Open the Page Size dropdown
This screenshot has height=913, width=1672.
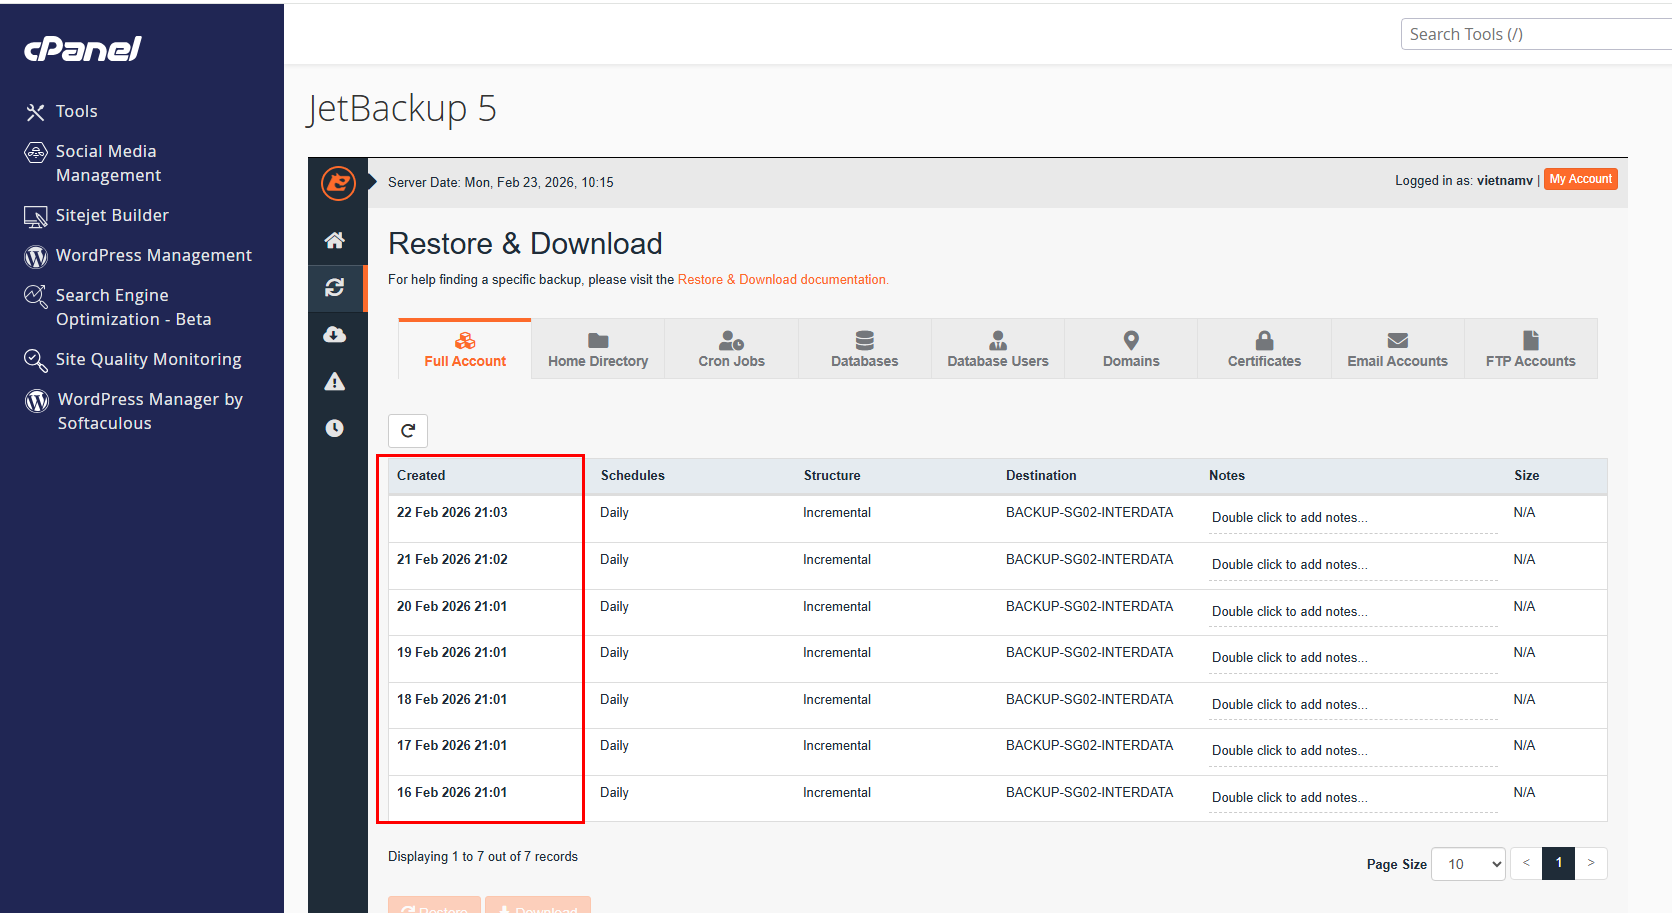pos(1468,864)
